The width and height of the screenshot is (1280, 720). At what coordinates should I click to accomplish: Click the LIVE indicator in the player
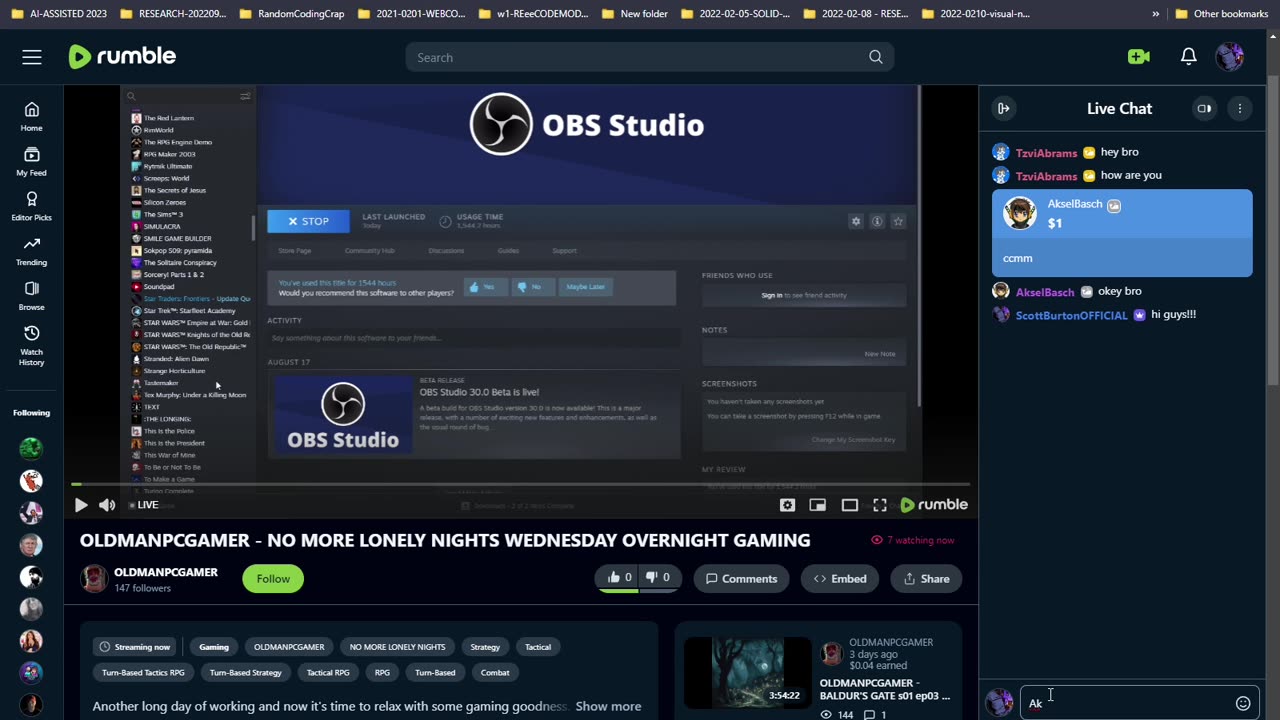(144, 505)
